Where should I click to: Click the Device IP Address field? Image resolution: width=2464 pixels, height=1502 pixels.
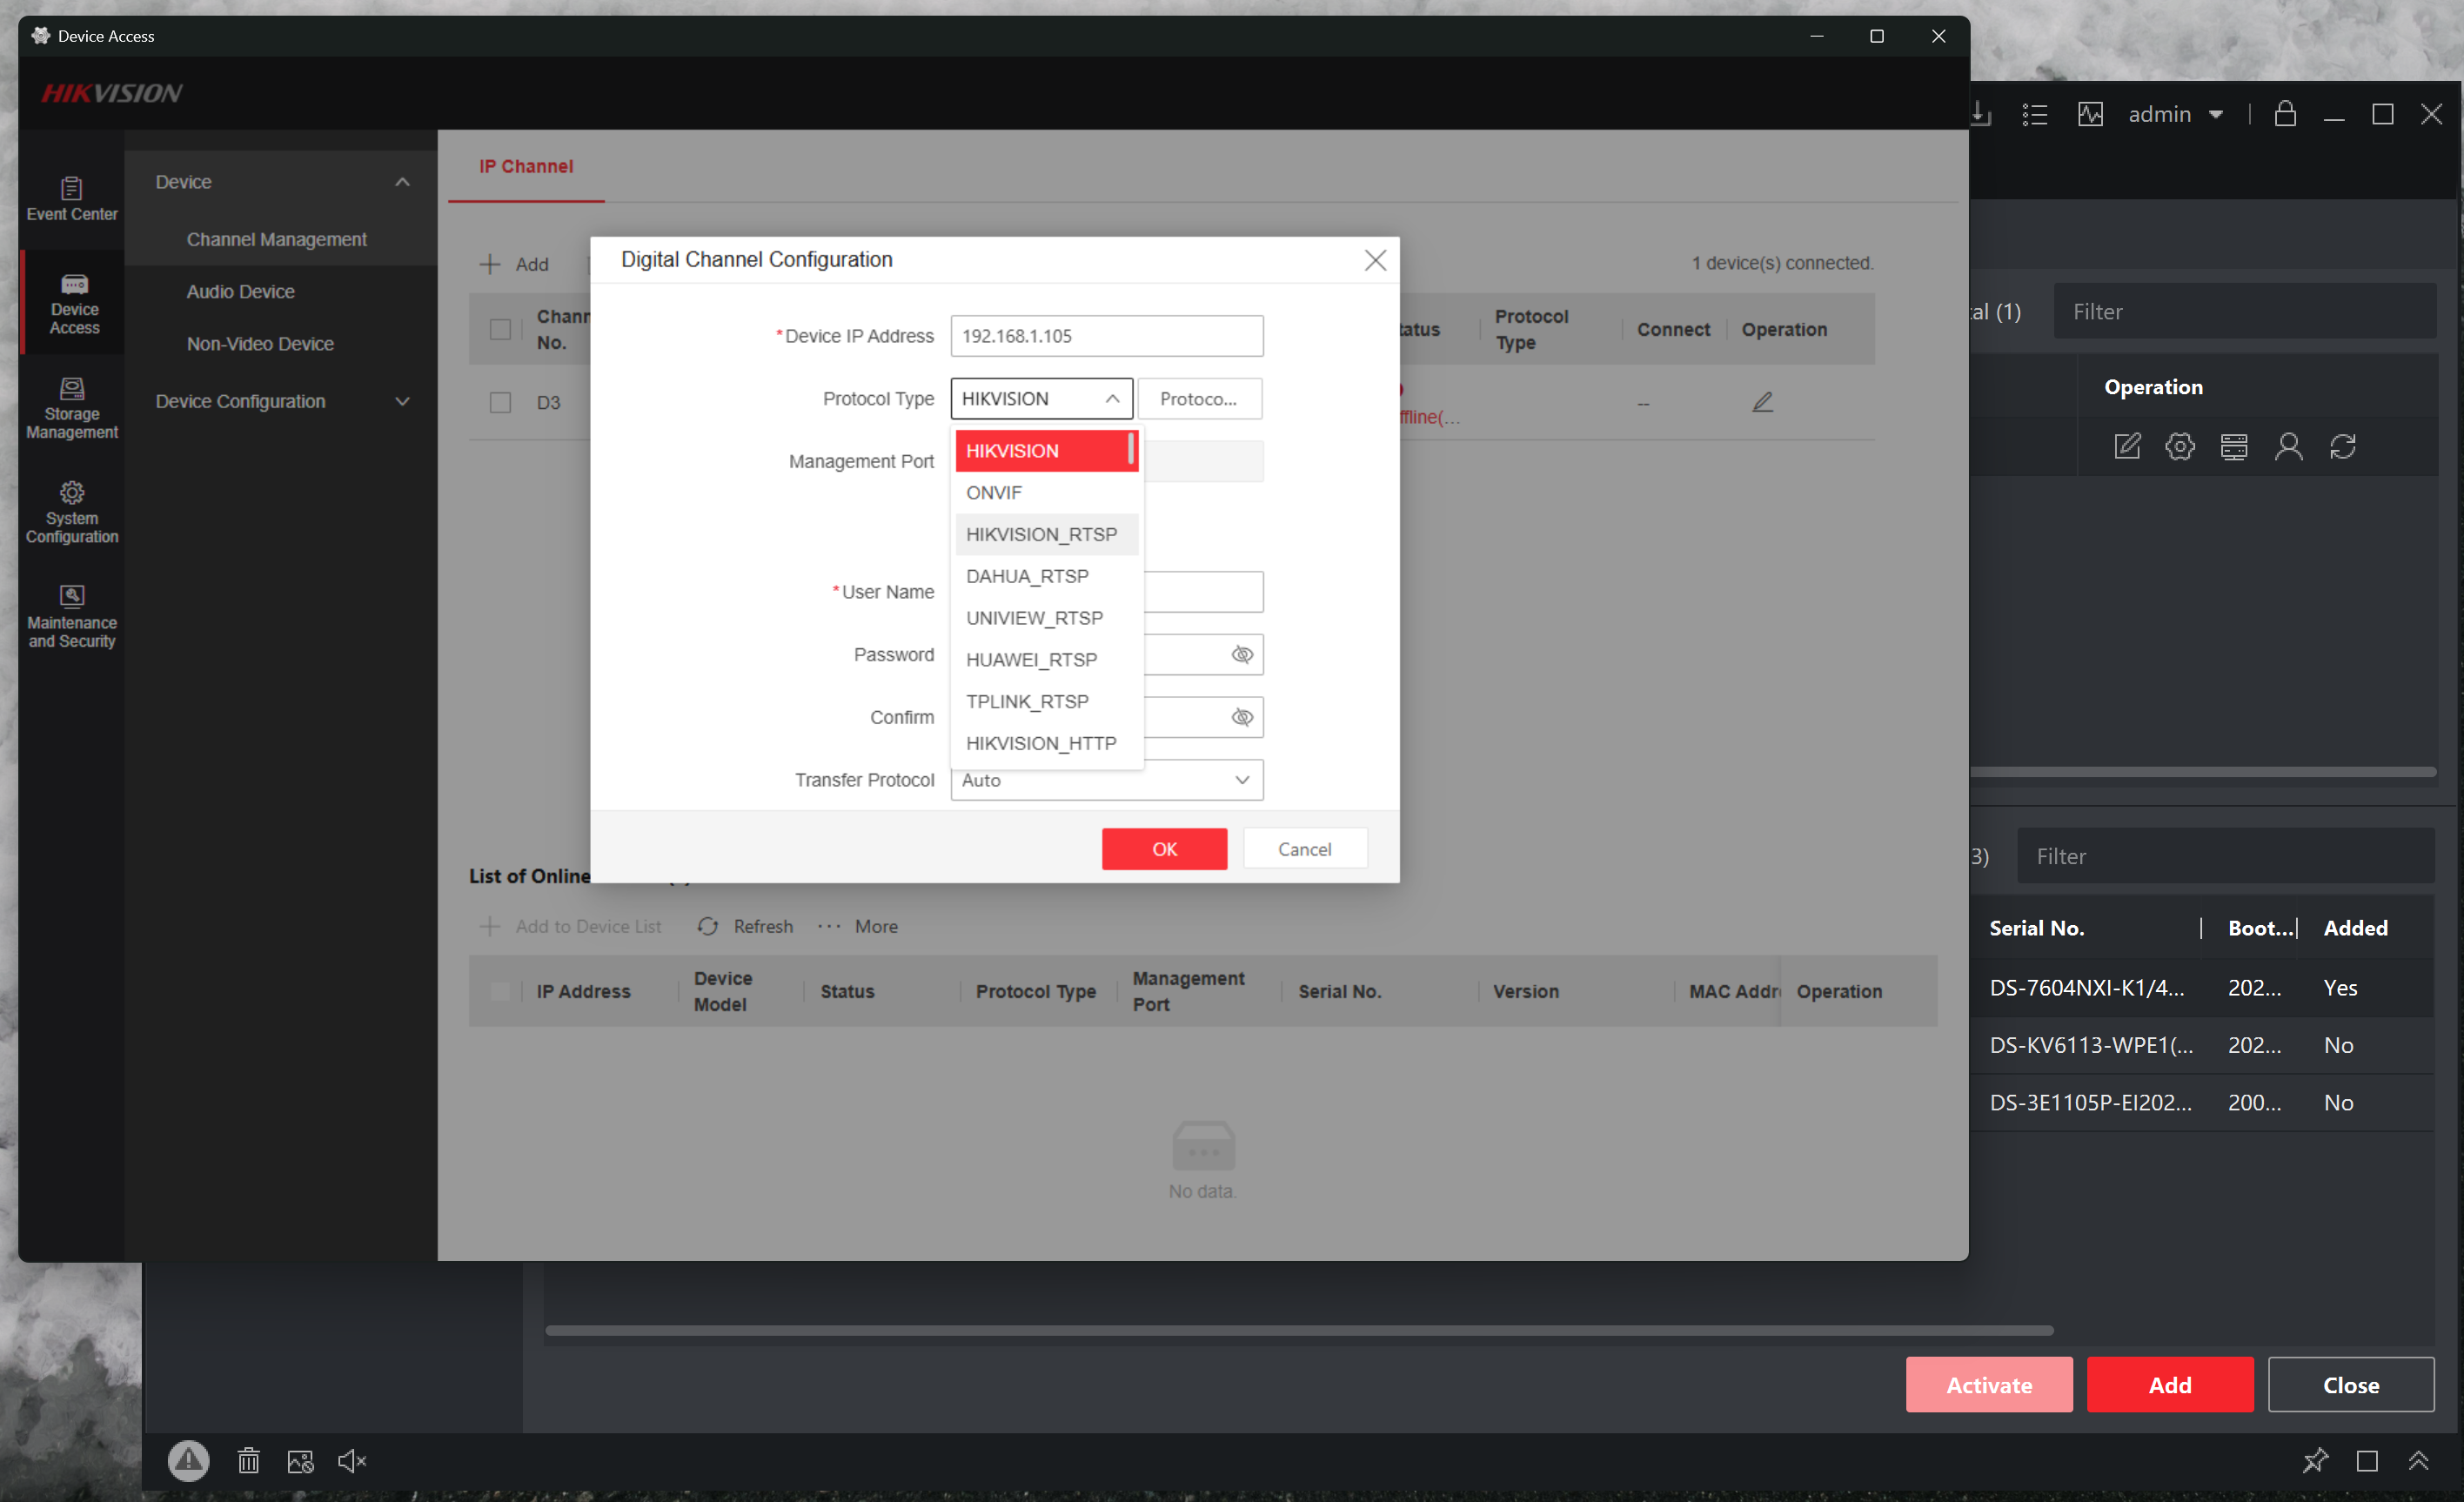tap(1106, 336)
